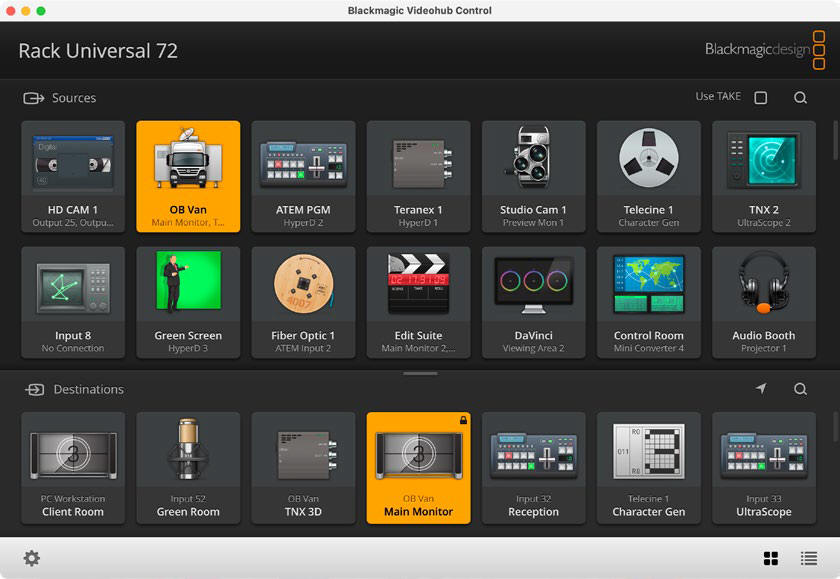Enable the Use TAKE checkbox
This screenshot has width=840, height=579.
point(761,97)
